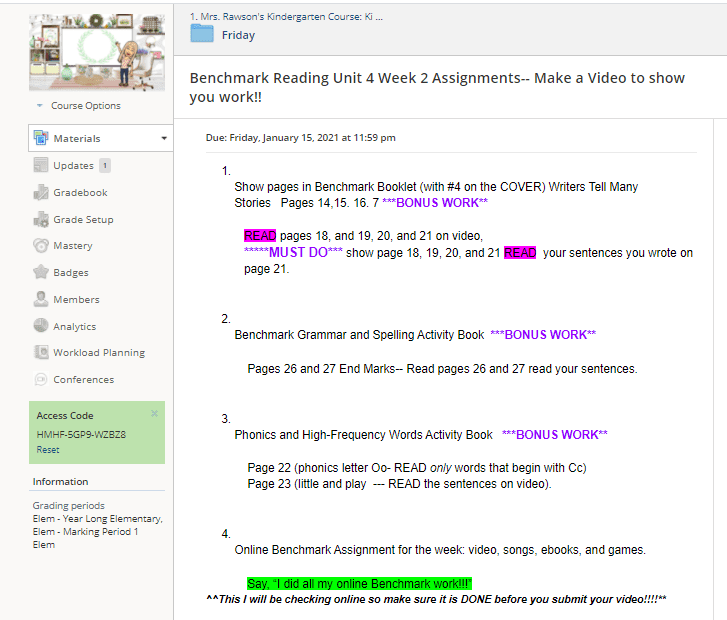Click the due date Friday, January 15, 2021
The height and width of the screenshot is (620, 727).
(300, 138)
